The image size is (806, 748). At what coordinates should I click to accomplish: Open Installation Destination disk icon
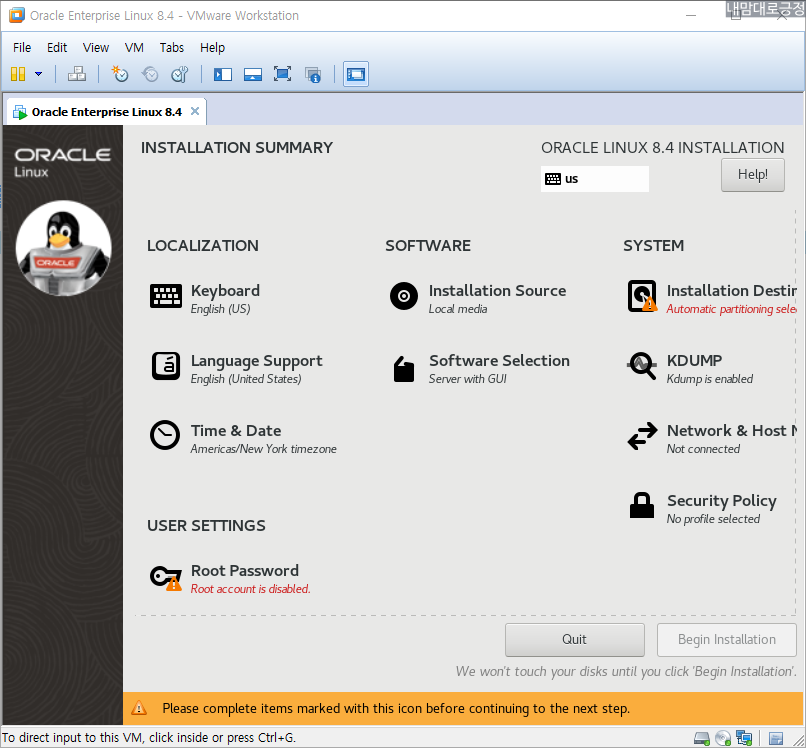point(642,296)
